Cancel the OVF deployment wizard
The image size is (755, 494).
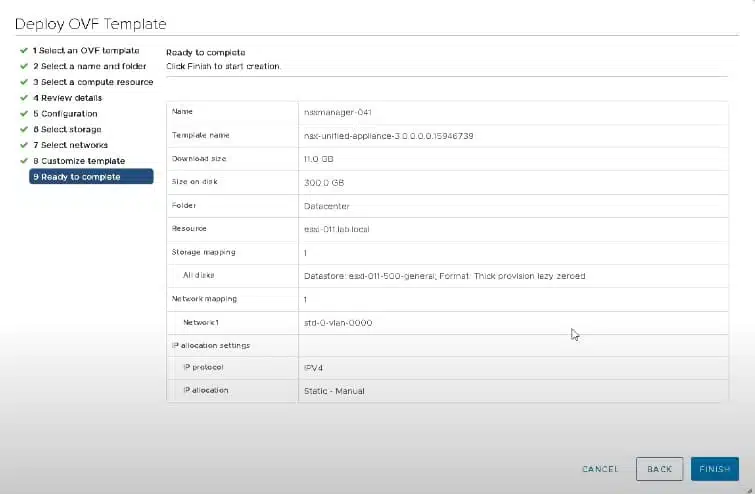click(600, 469)
